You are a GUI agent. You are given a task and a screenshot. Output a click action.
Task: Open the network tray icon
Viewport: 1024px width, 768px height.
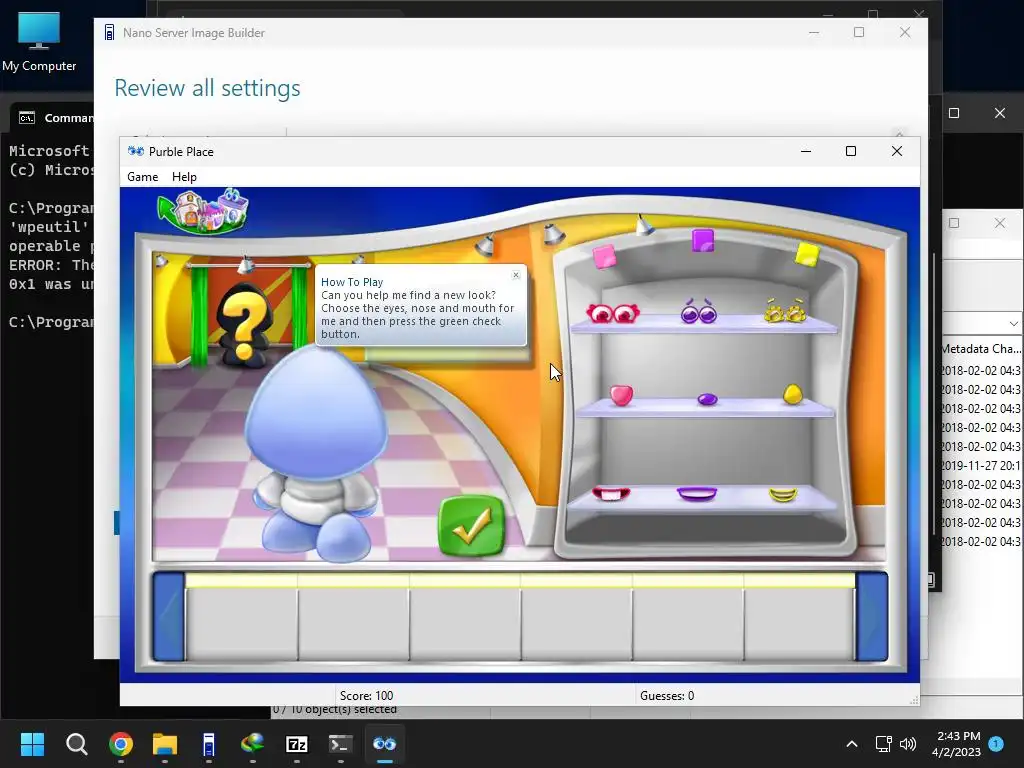tap(883, 744)
